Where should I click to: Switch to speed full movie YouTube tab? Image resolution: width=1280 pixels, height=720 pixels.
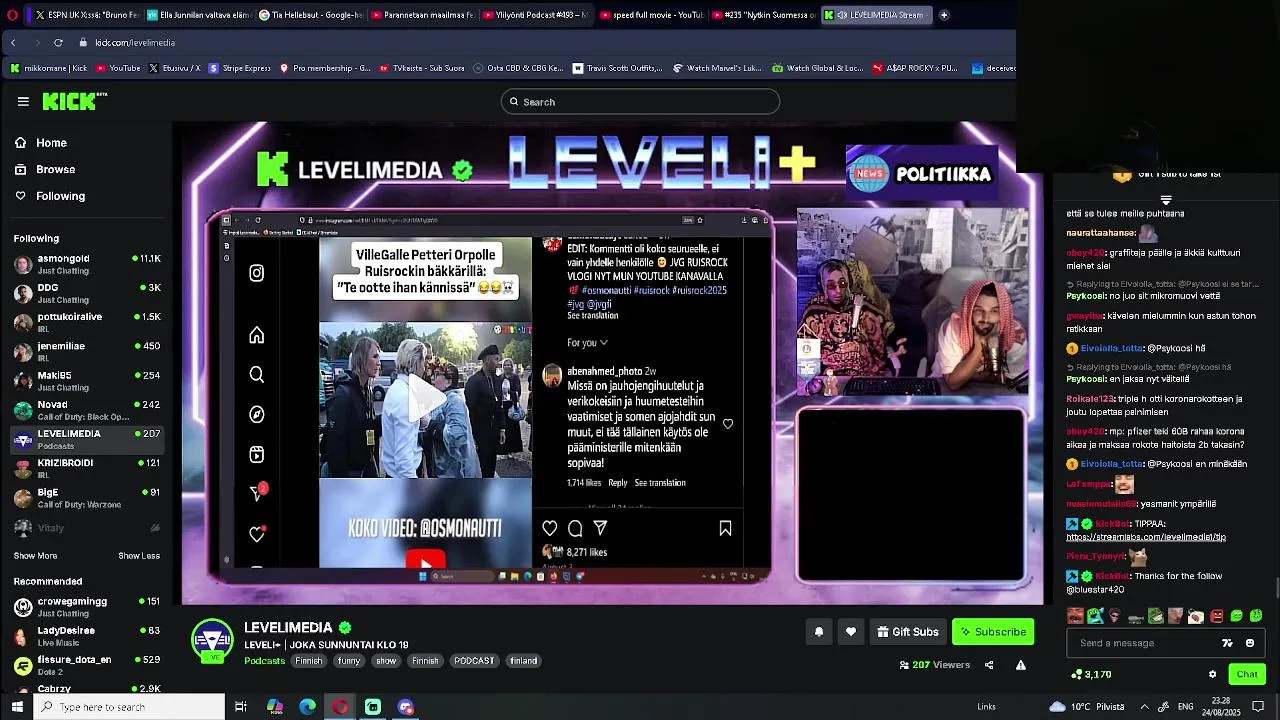(x=651, y=15)
